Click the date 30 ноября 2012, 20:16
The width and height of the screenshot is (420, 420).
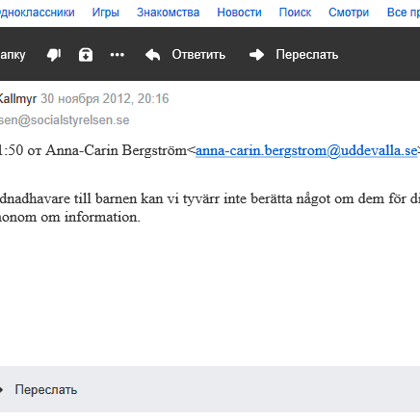tap(105, 99)
